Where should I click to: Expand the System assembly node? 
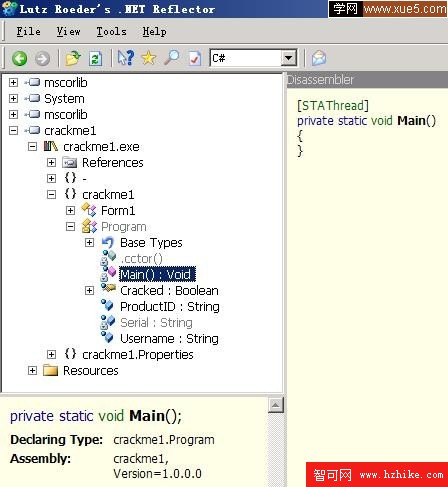13,98
